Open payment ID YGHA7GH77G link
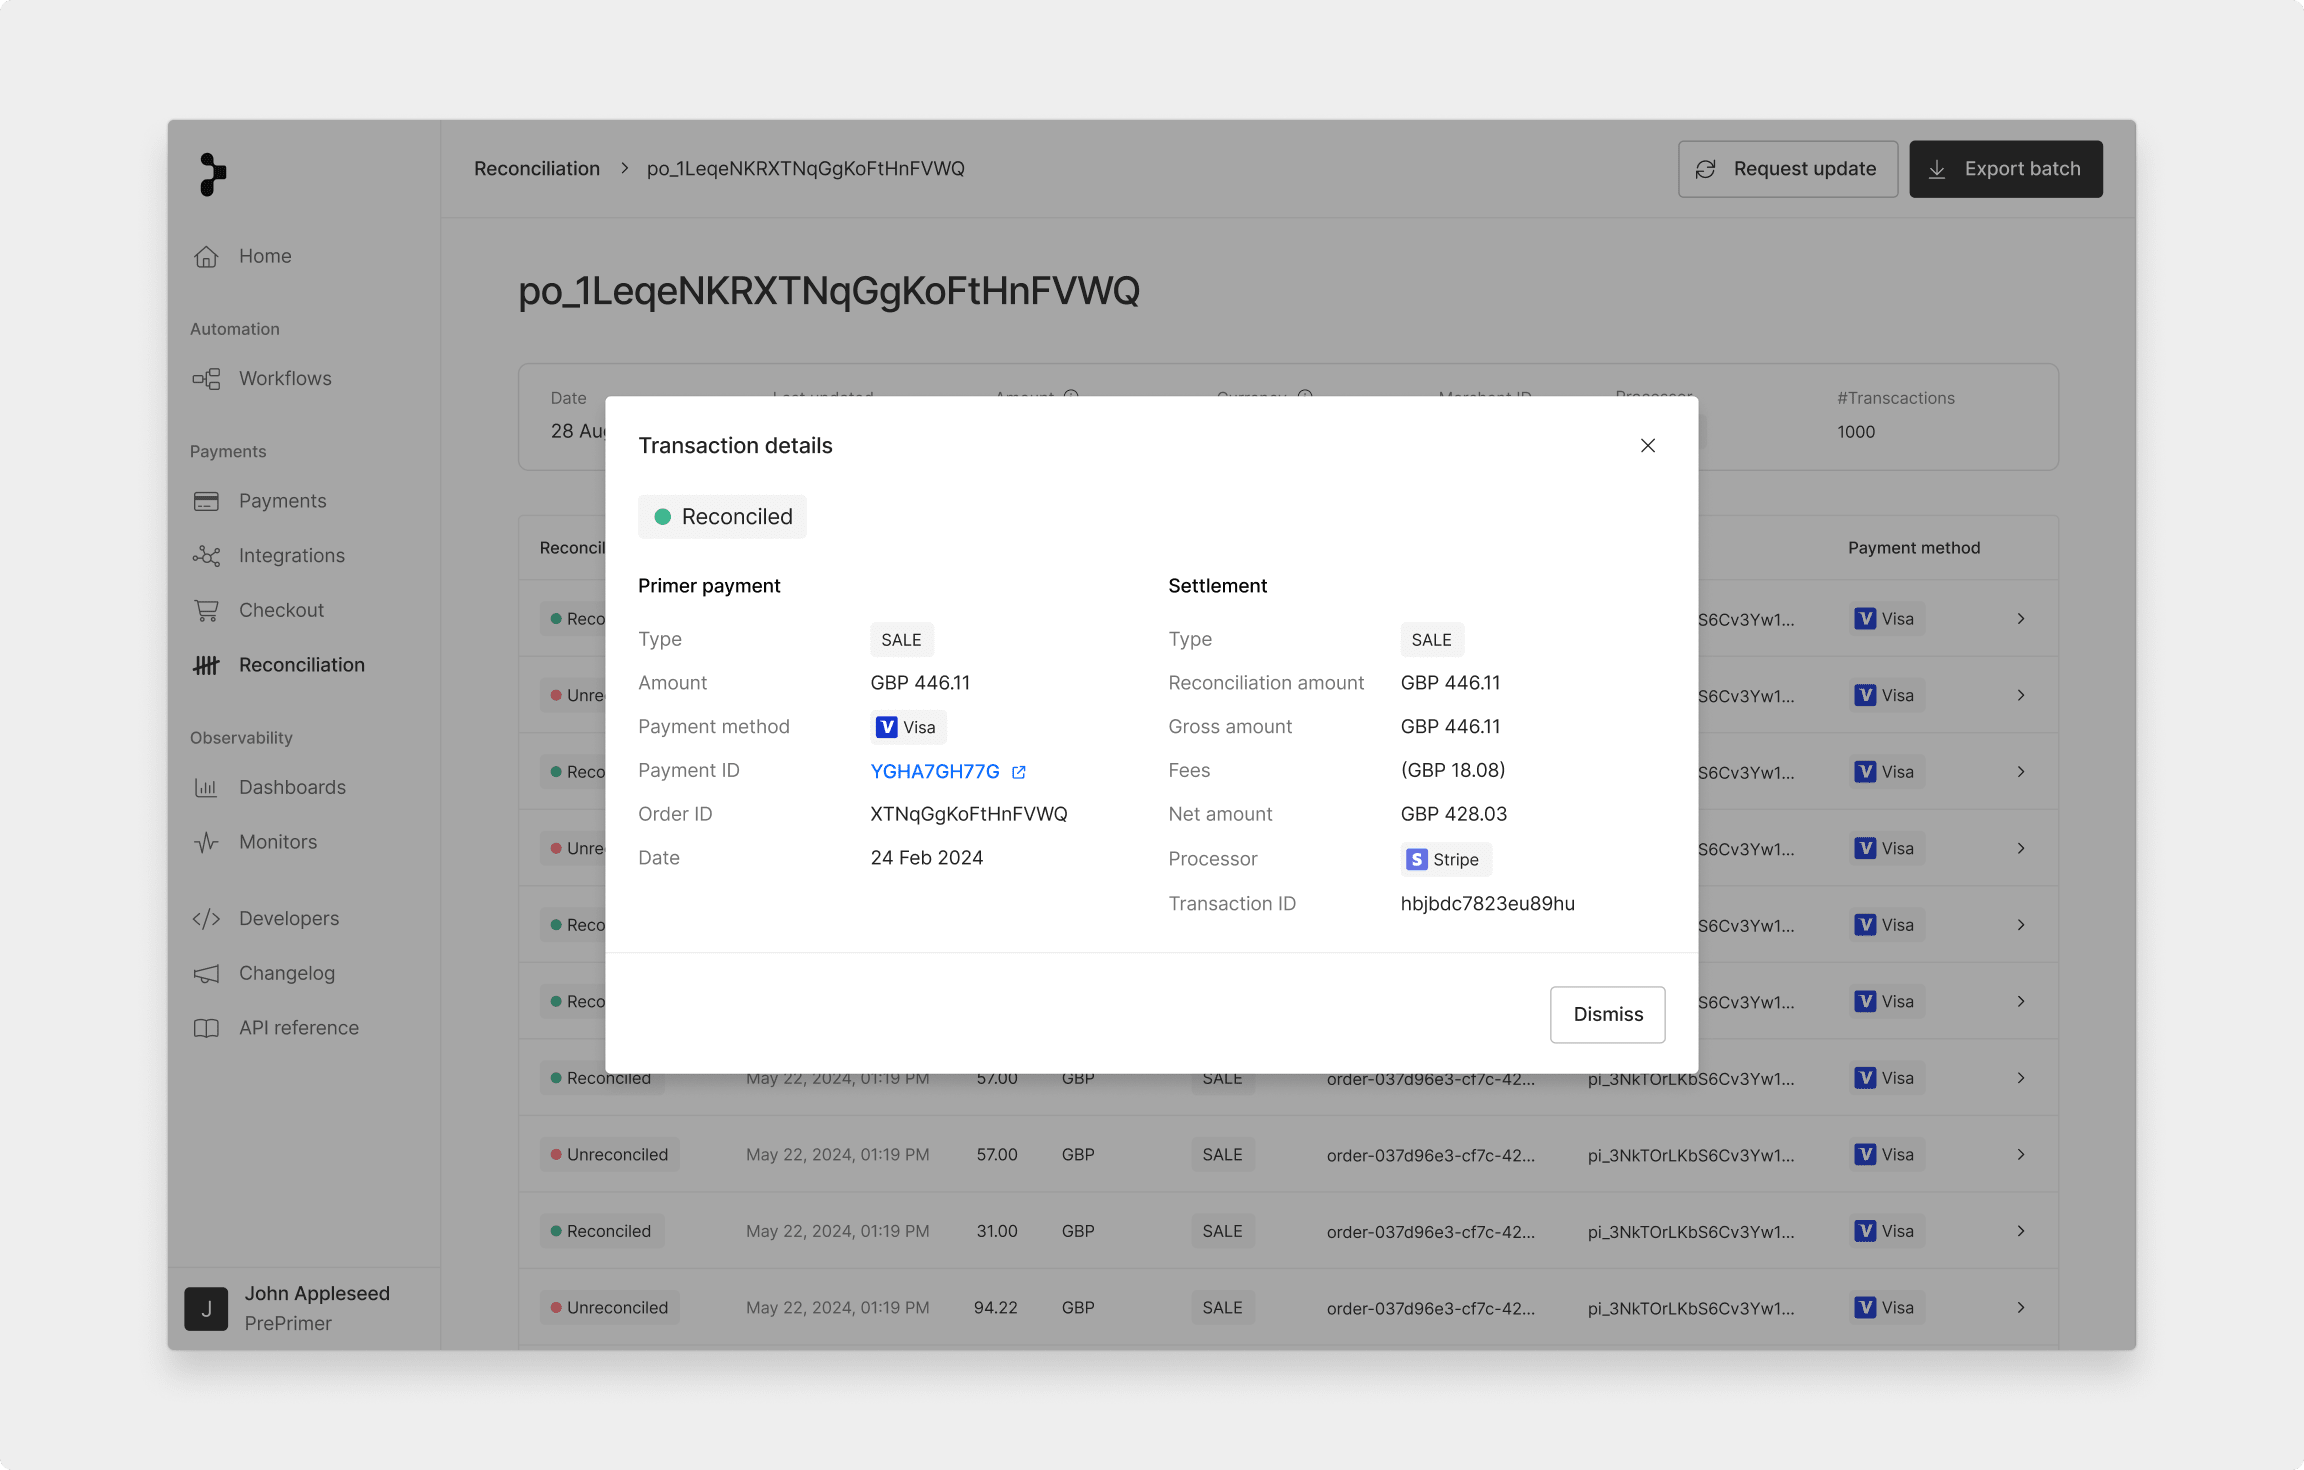This screenshot has width=2304, height=1470. pyautogui.click(x=935, y=771)
